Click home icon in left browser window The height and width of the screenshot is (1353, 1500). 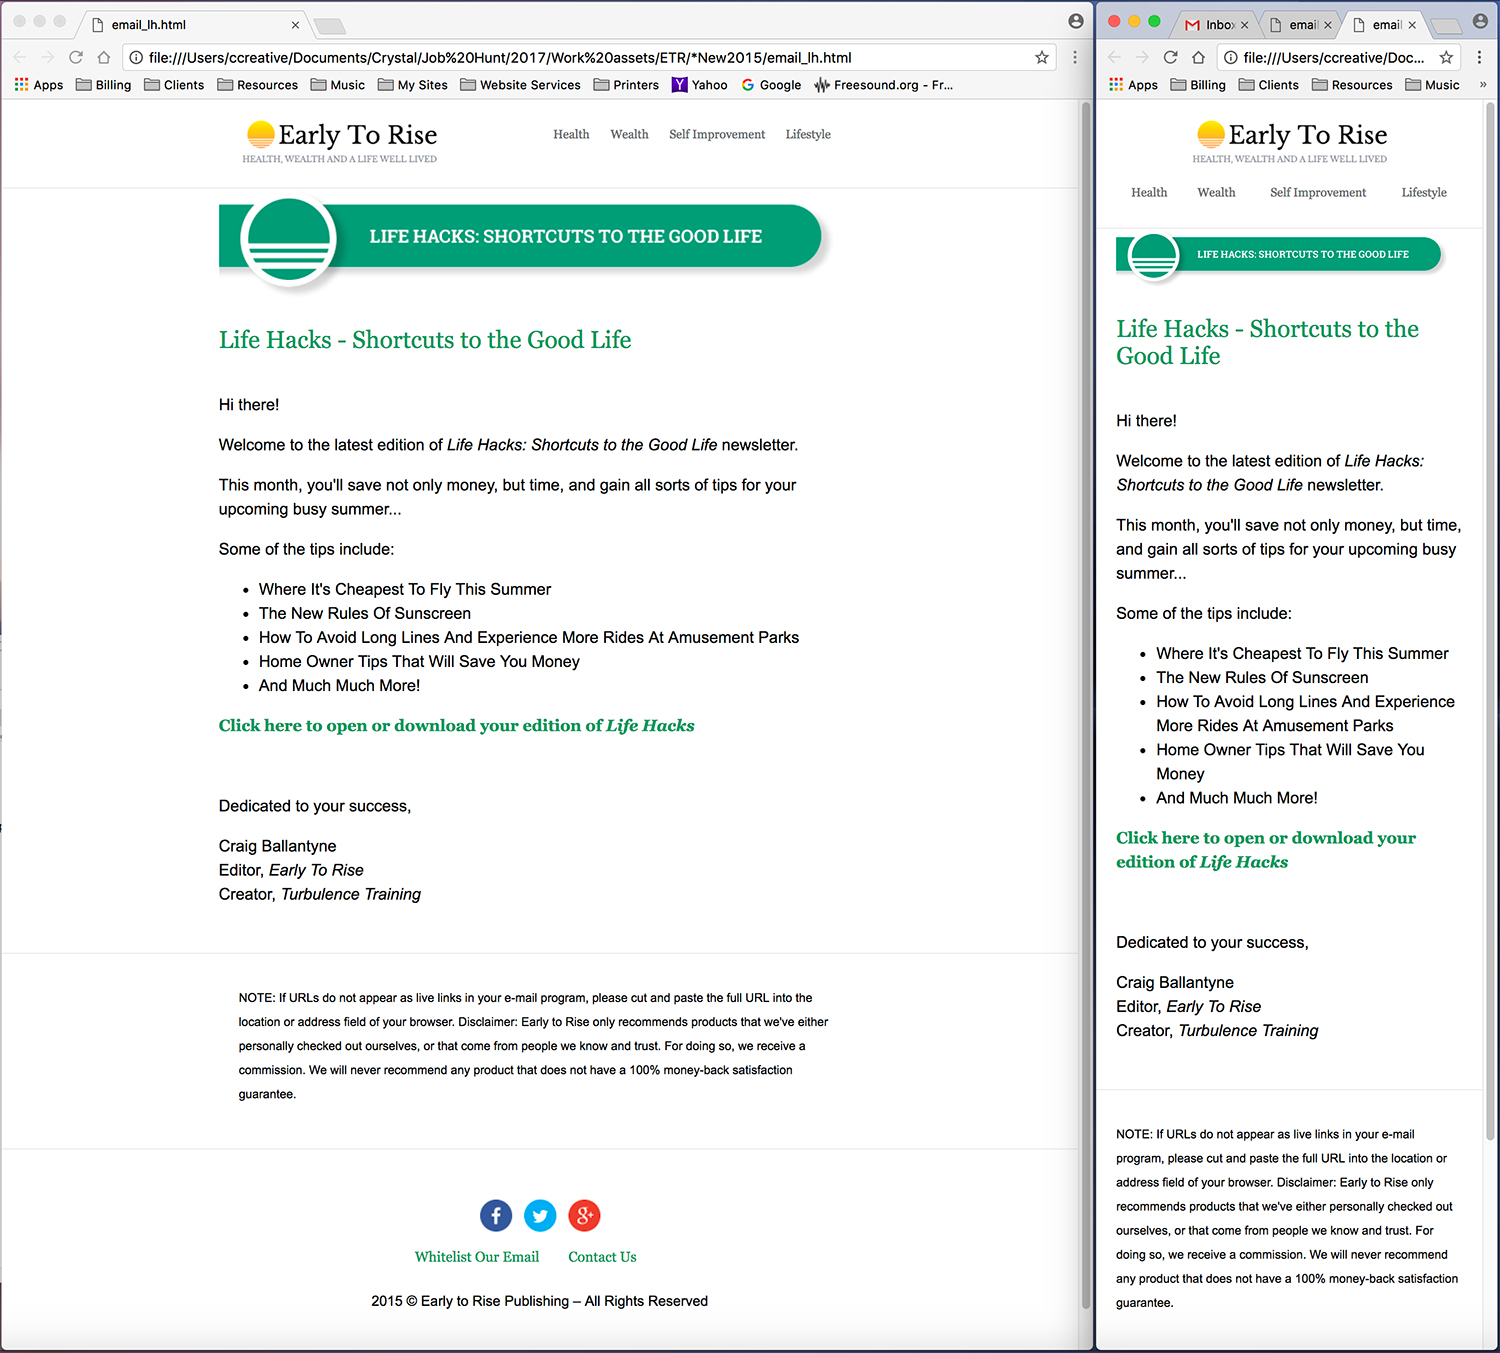click(x=104, y=57)
